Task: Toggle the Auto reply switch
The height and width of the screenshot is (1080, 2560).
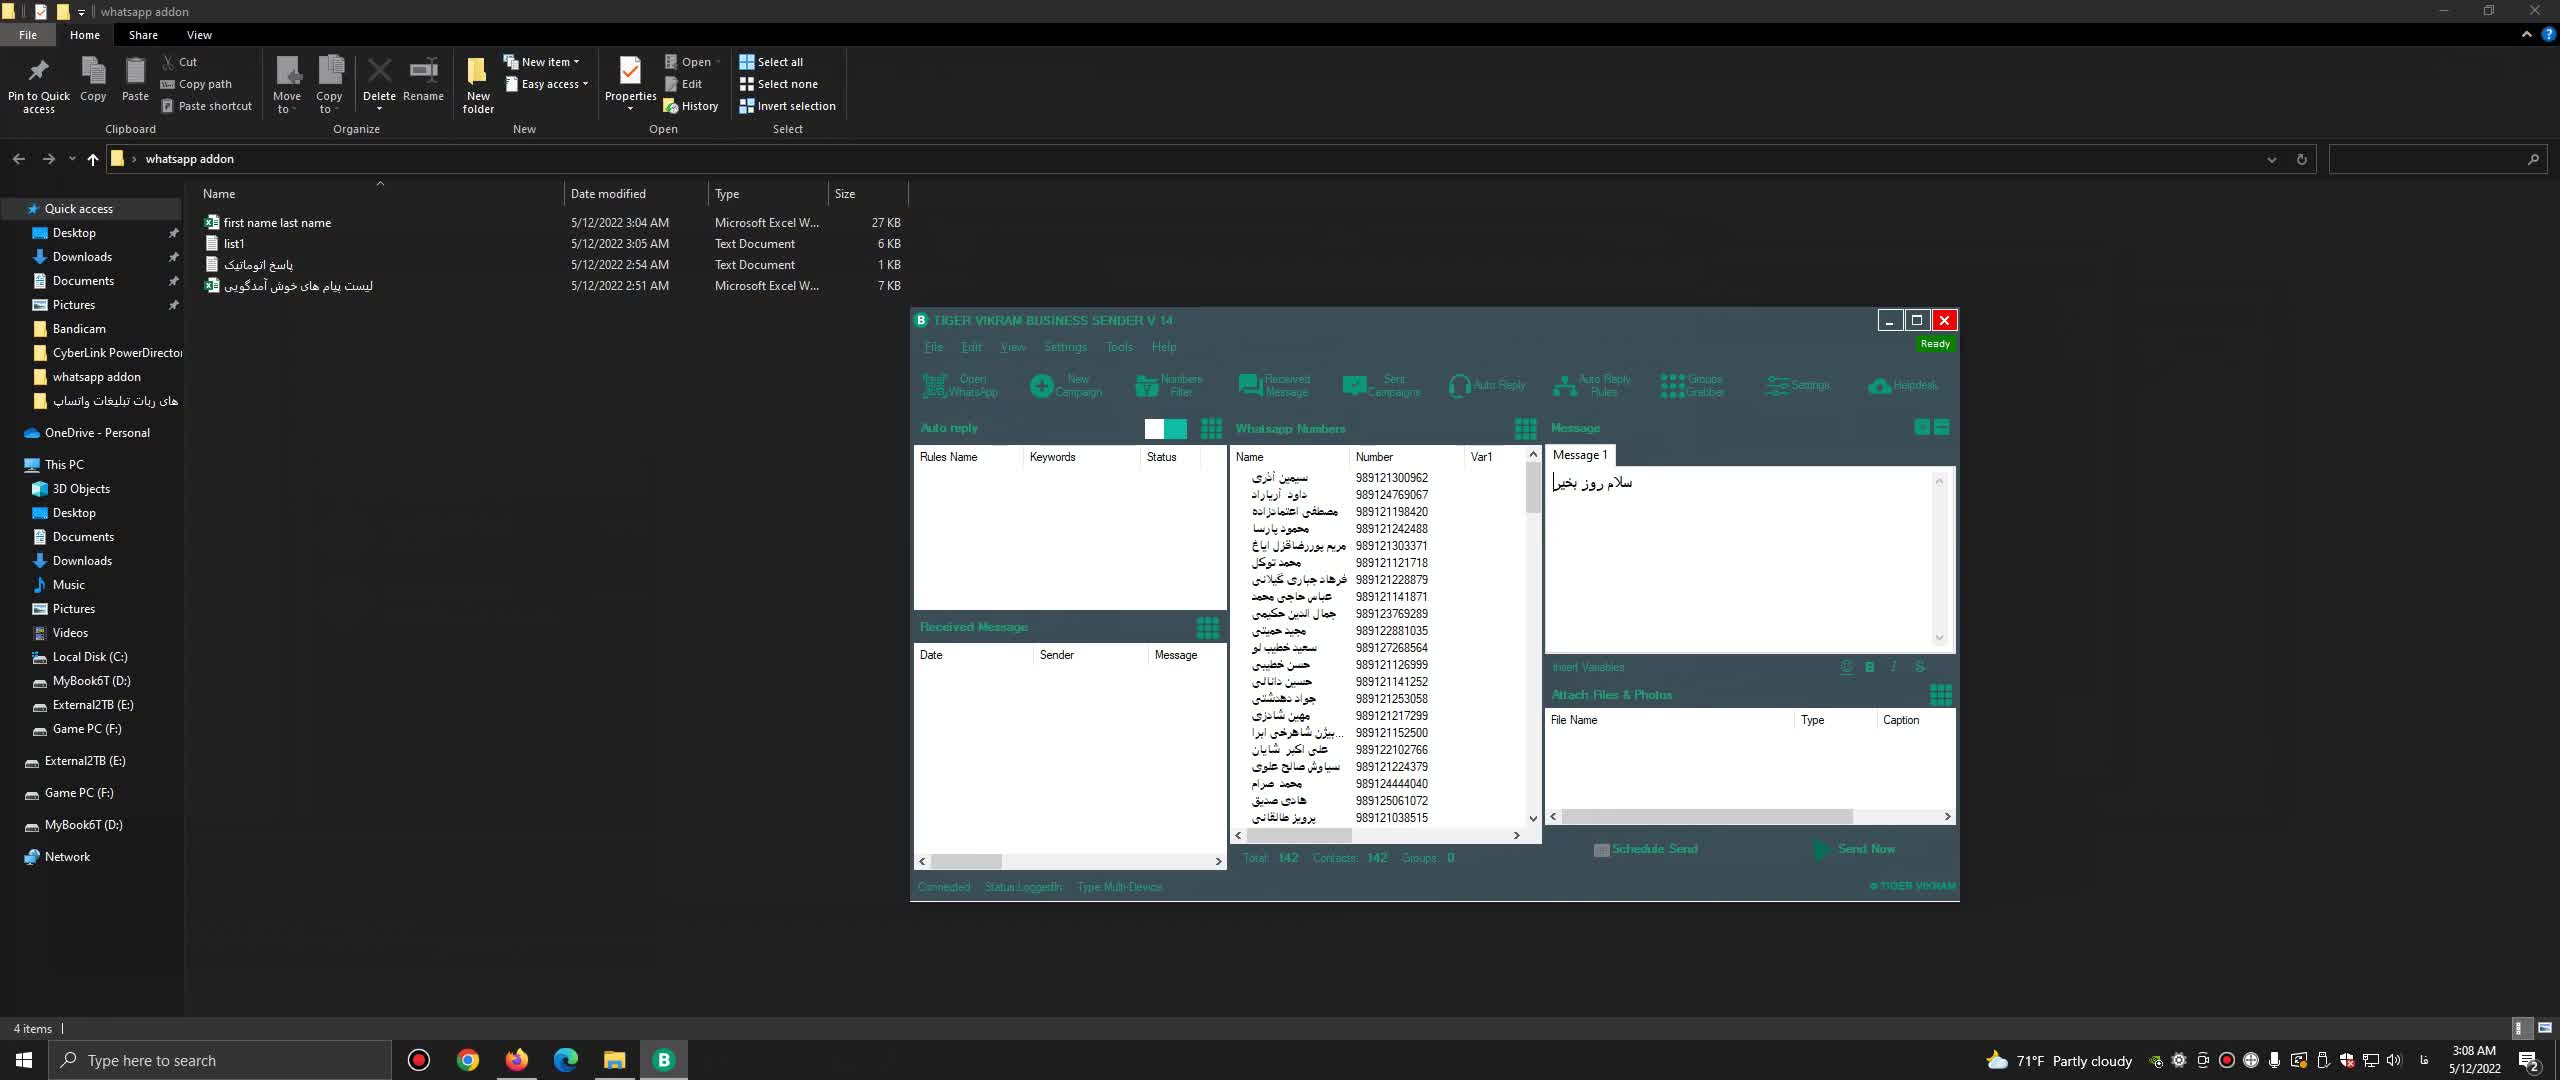Action: (x=1165, y=429)
